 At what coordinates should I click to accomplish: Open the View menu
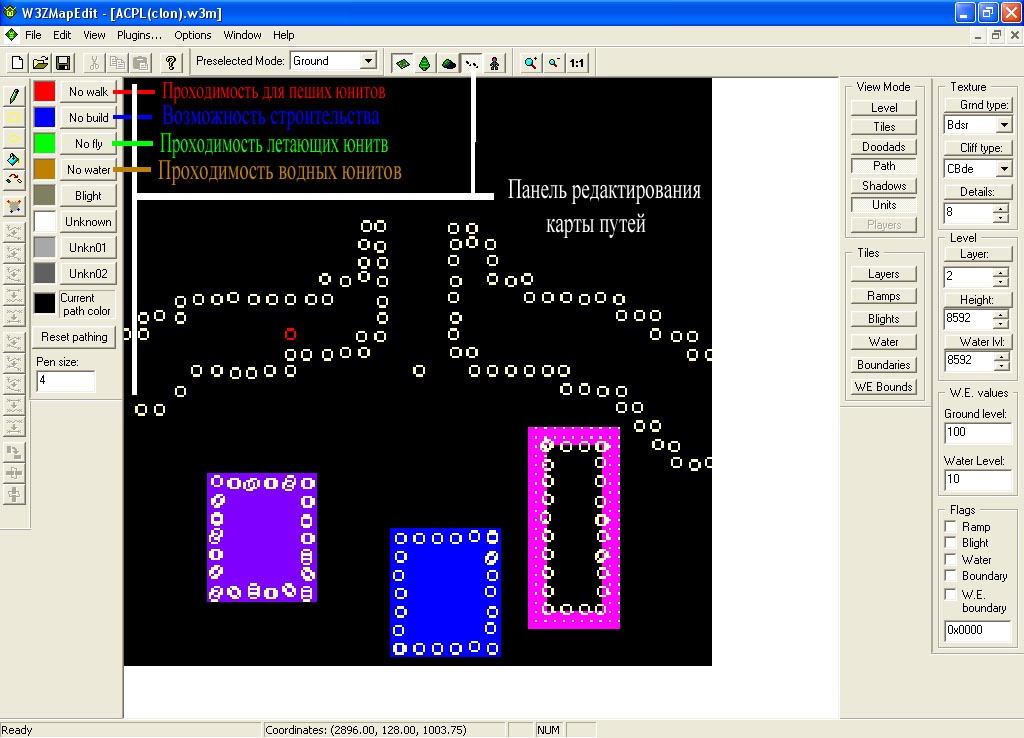(94, 35)
